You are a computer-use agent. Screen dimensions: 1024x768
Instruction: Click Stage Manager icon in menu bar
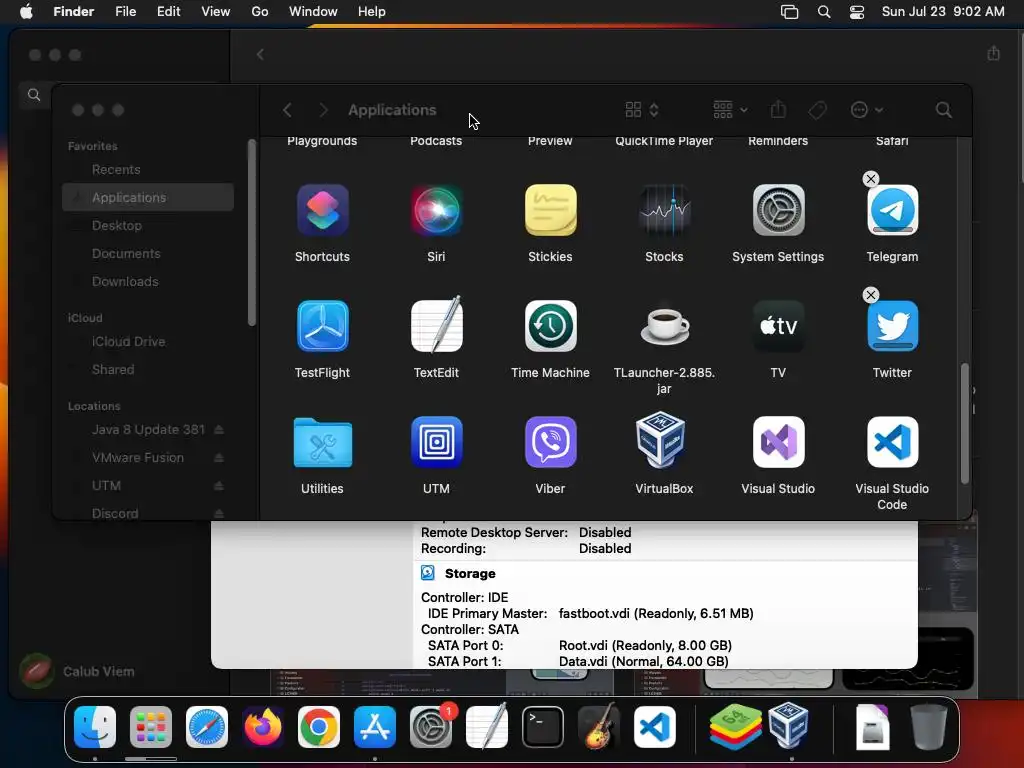tap(790, 12)
